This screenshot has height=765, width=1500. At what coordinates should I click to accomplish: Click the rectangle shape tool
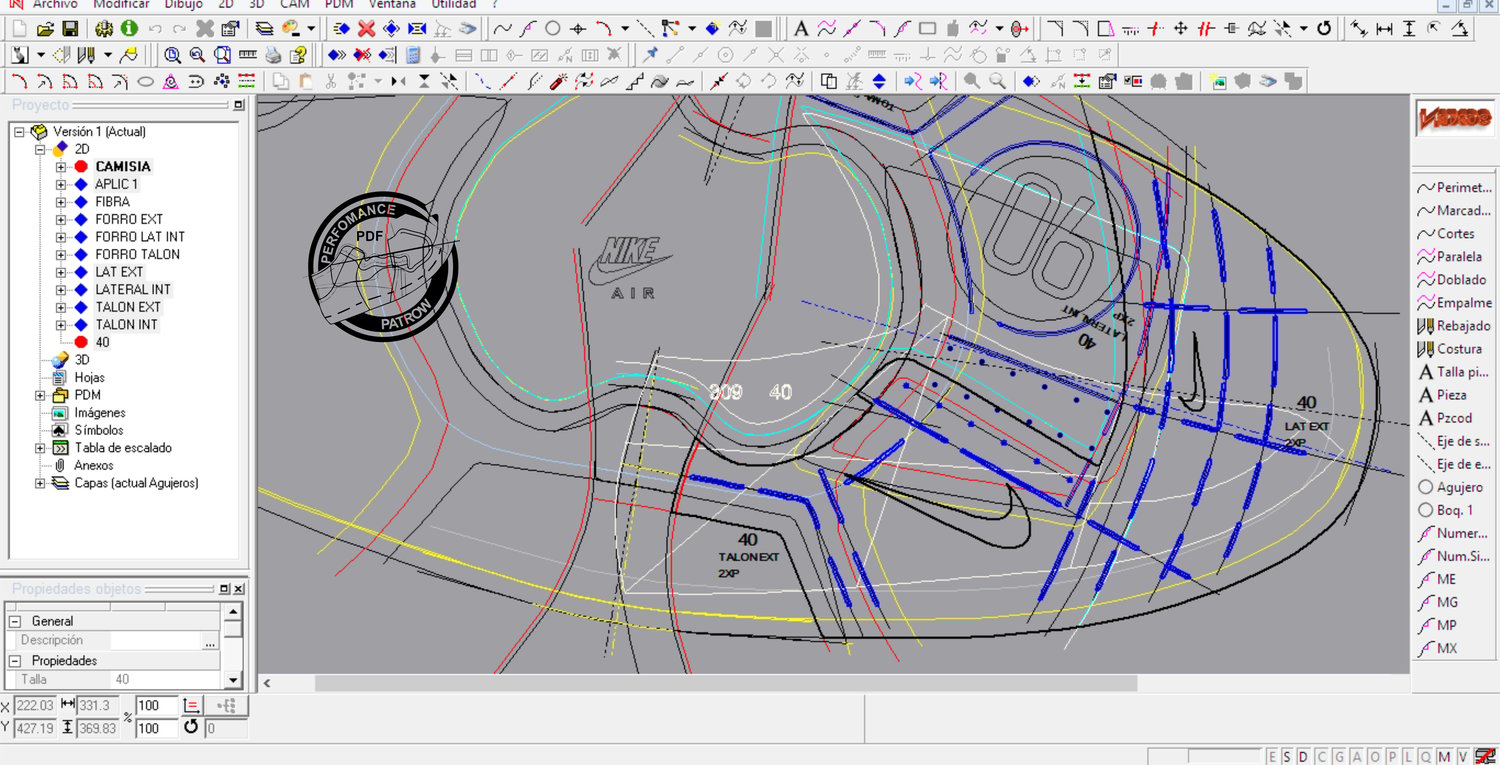pos(927,28)
